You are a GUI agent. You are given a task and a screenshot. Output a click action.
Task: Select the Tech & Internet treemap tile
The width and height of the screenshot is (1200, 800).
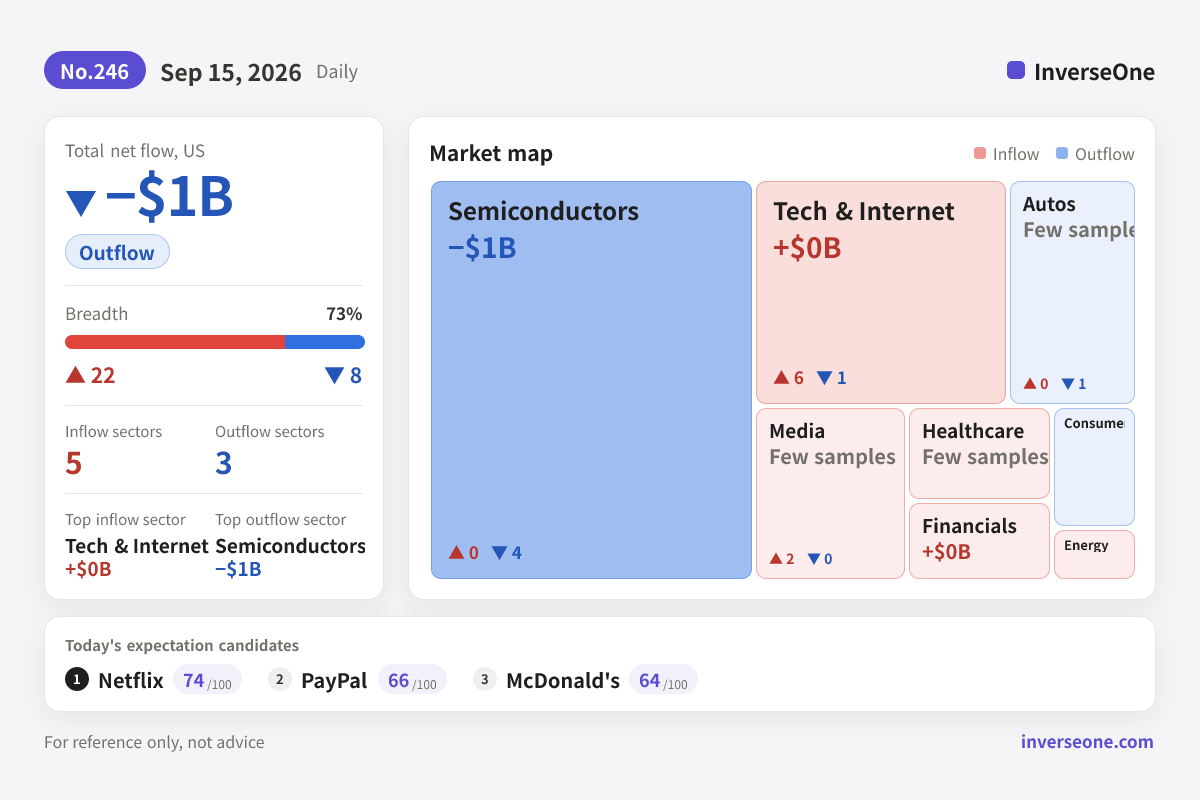tap(881, 292)
